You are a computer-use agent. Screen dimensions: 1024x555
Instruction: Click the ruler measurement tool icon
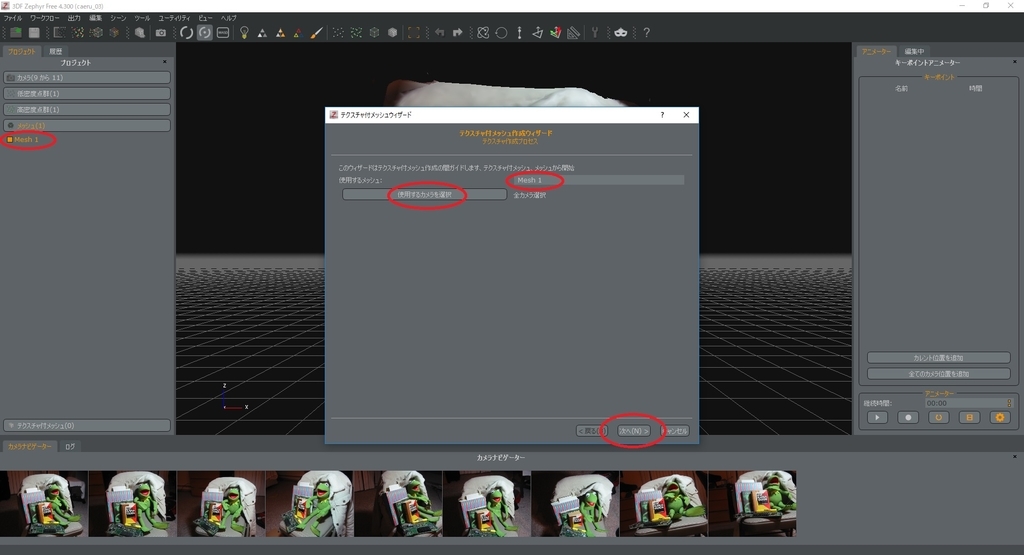tap(573, 32)
